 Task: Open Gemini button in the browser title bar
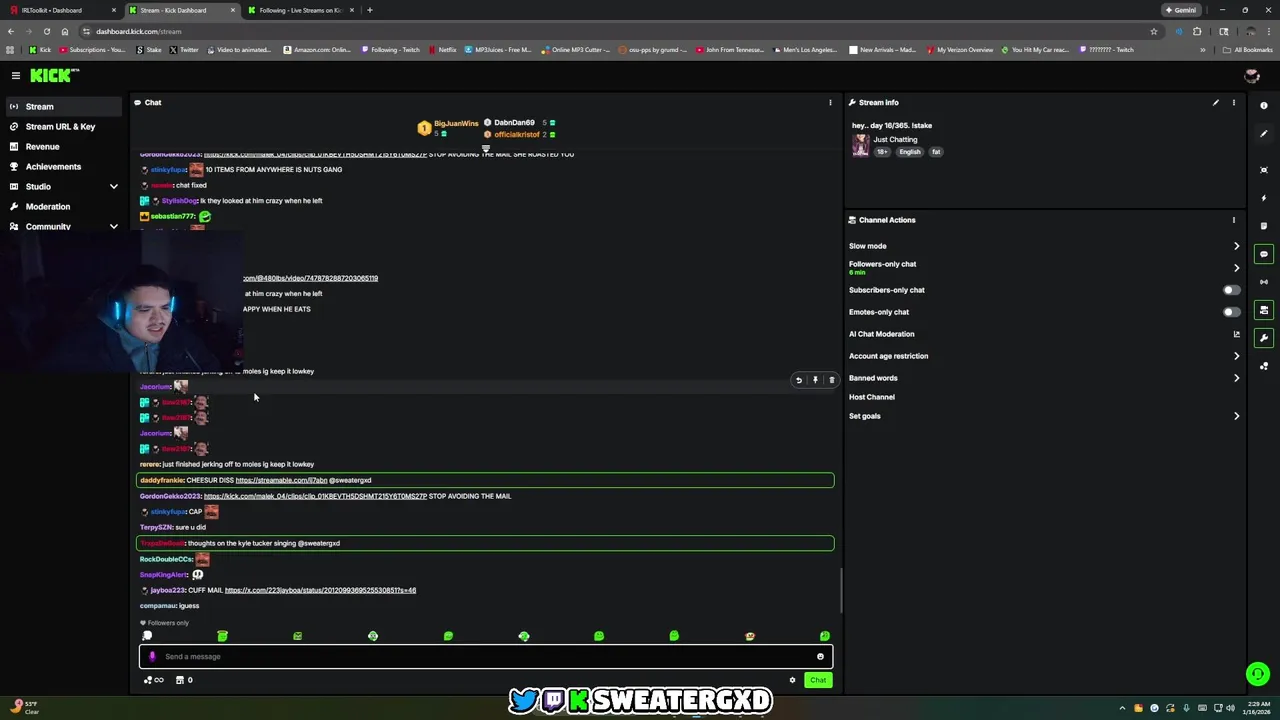[x=1181, y=10]
